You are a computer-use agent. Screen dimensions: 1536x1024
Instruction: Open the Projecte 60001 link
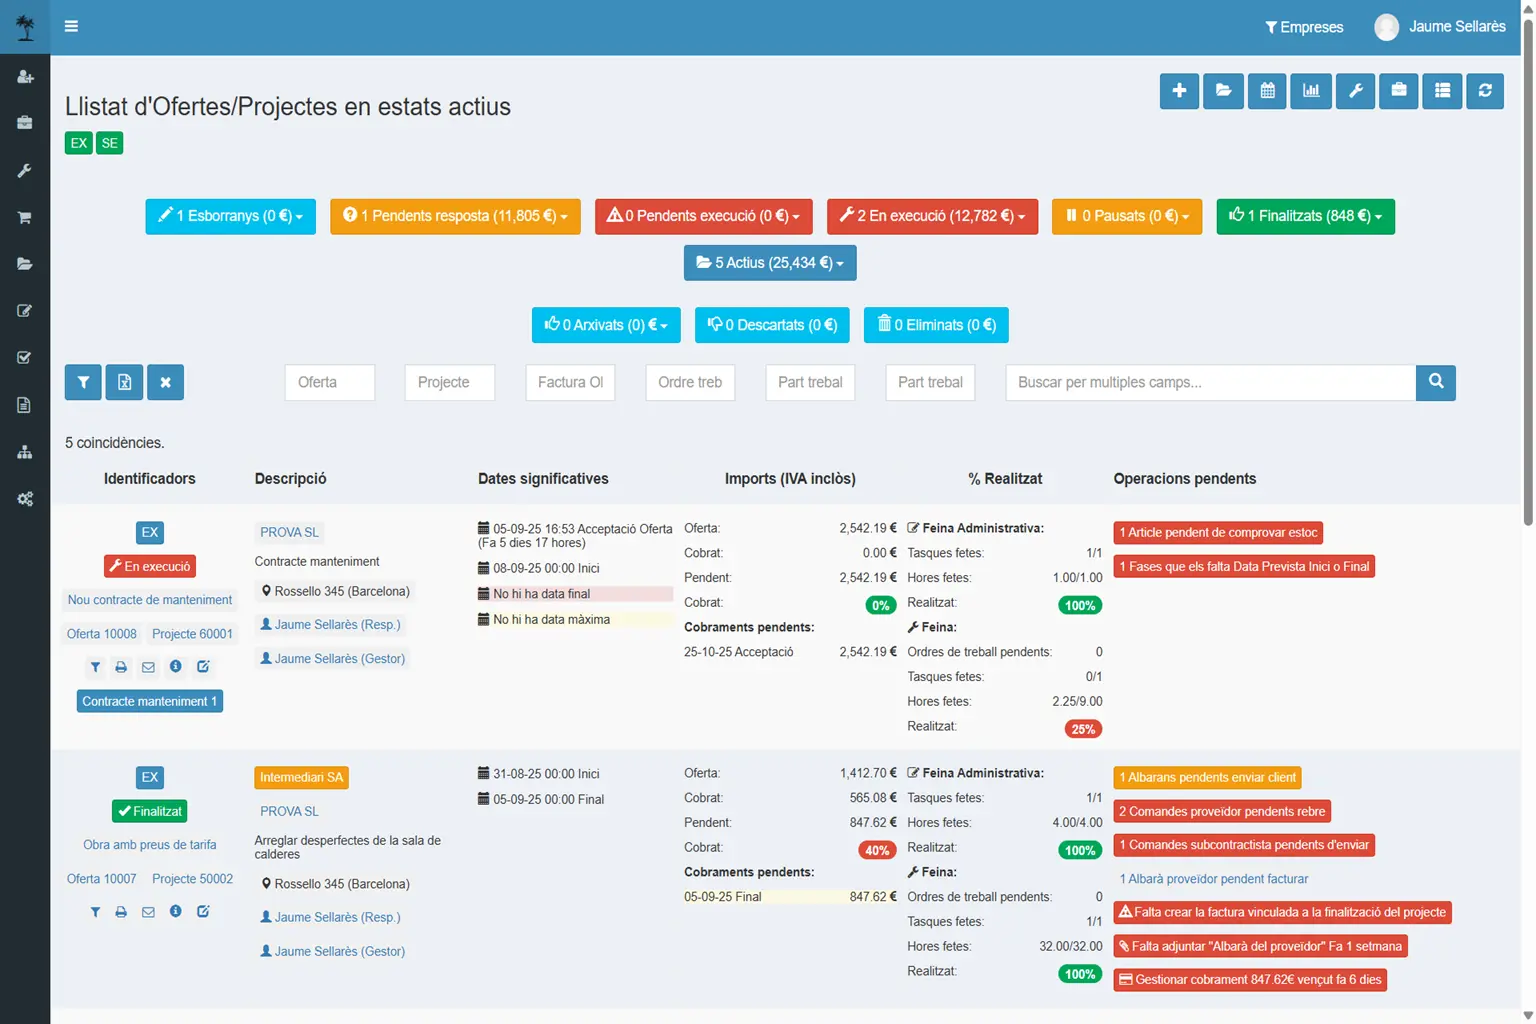pos(192,634)
